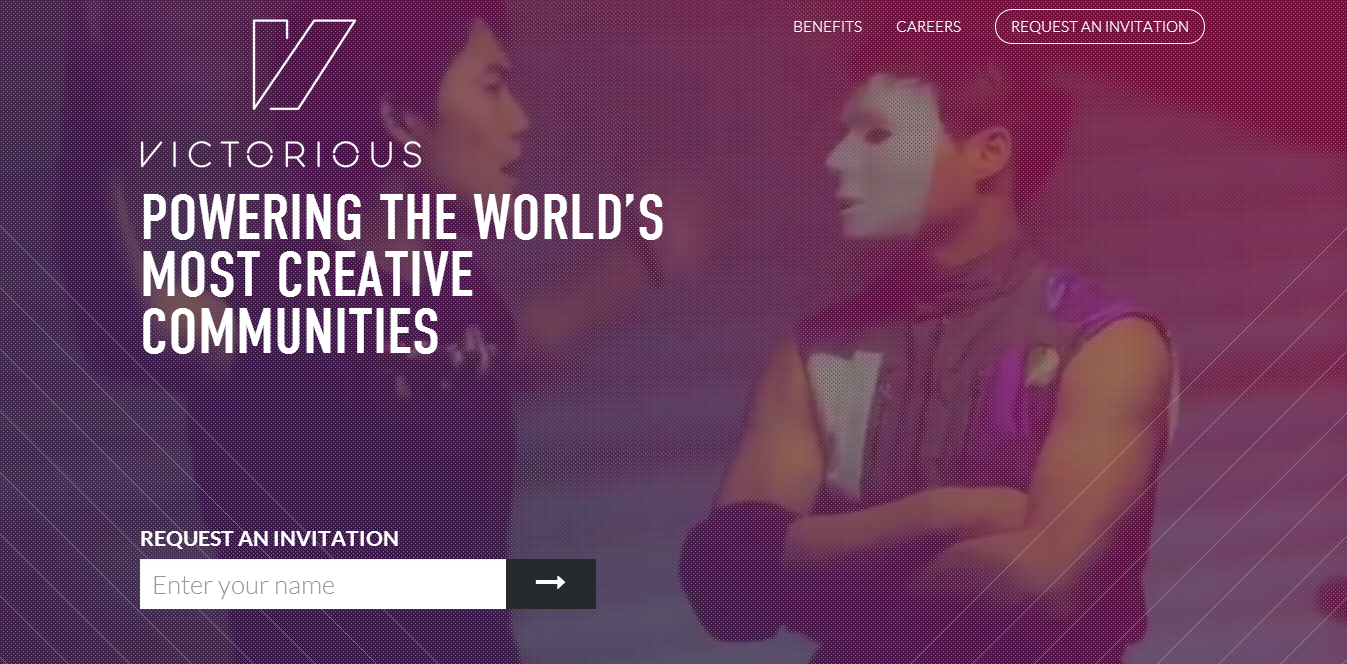Go to the Careers section
The height and width of the screenshot is (664, 1347).
(x=928, y=27)
